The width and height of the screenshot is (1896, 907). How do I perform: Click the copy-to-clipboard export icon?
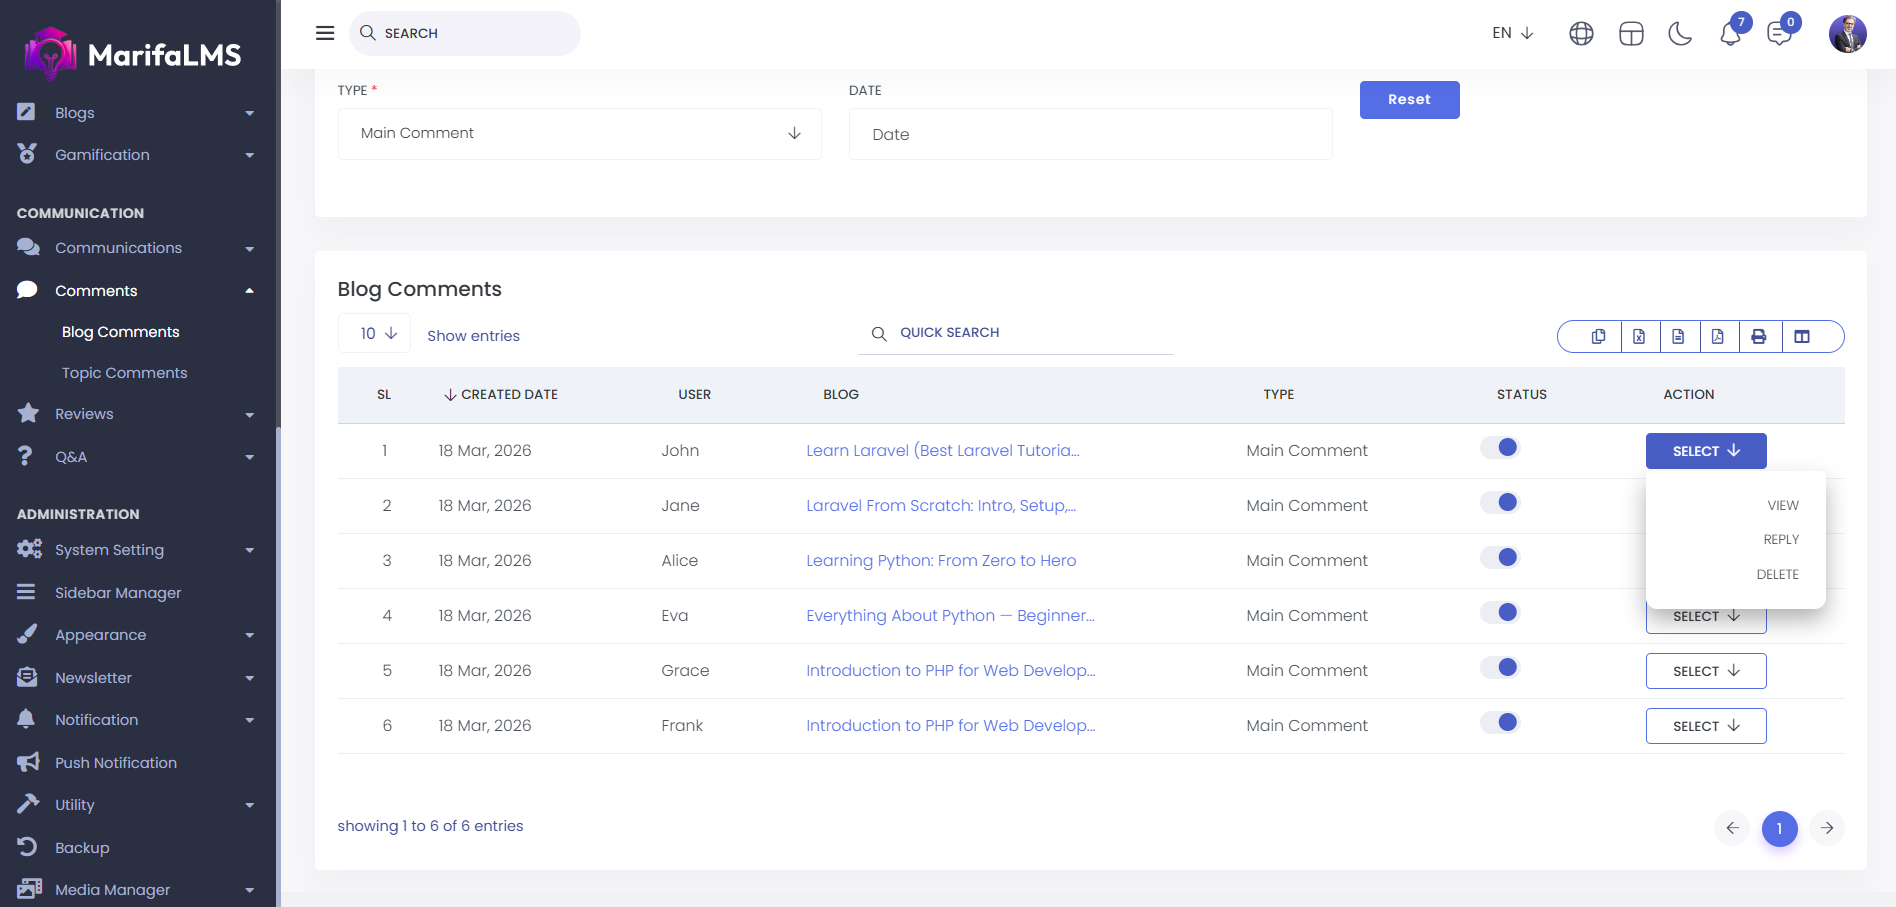coord(1598,337)
